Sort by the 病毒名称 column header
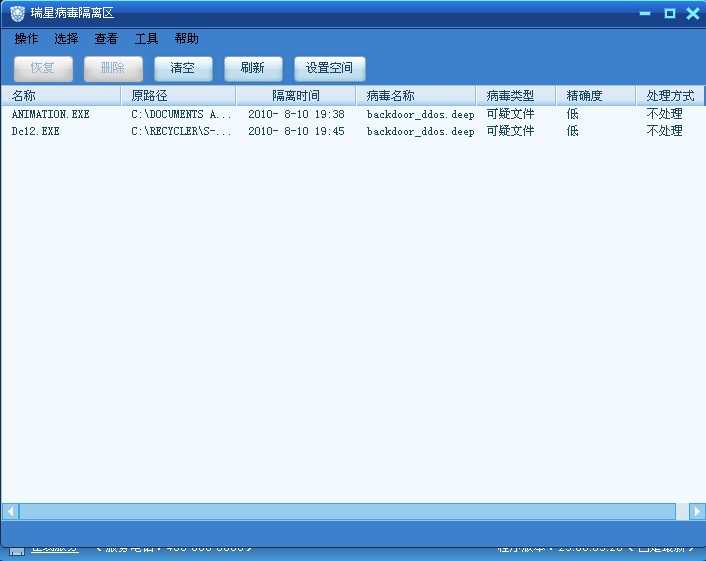706x561 pixels. pos(416,95)
